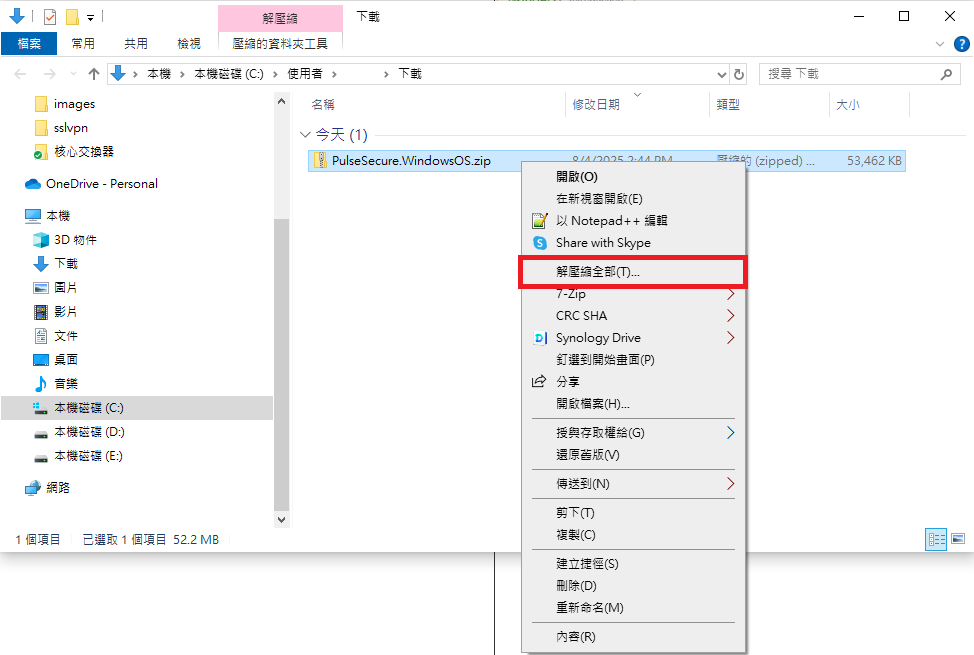Choose 內容(R) from the context menu
The width and height of the screenshot is (974, 655).
[x=633, y=637]
